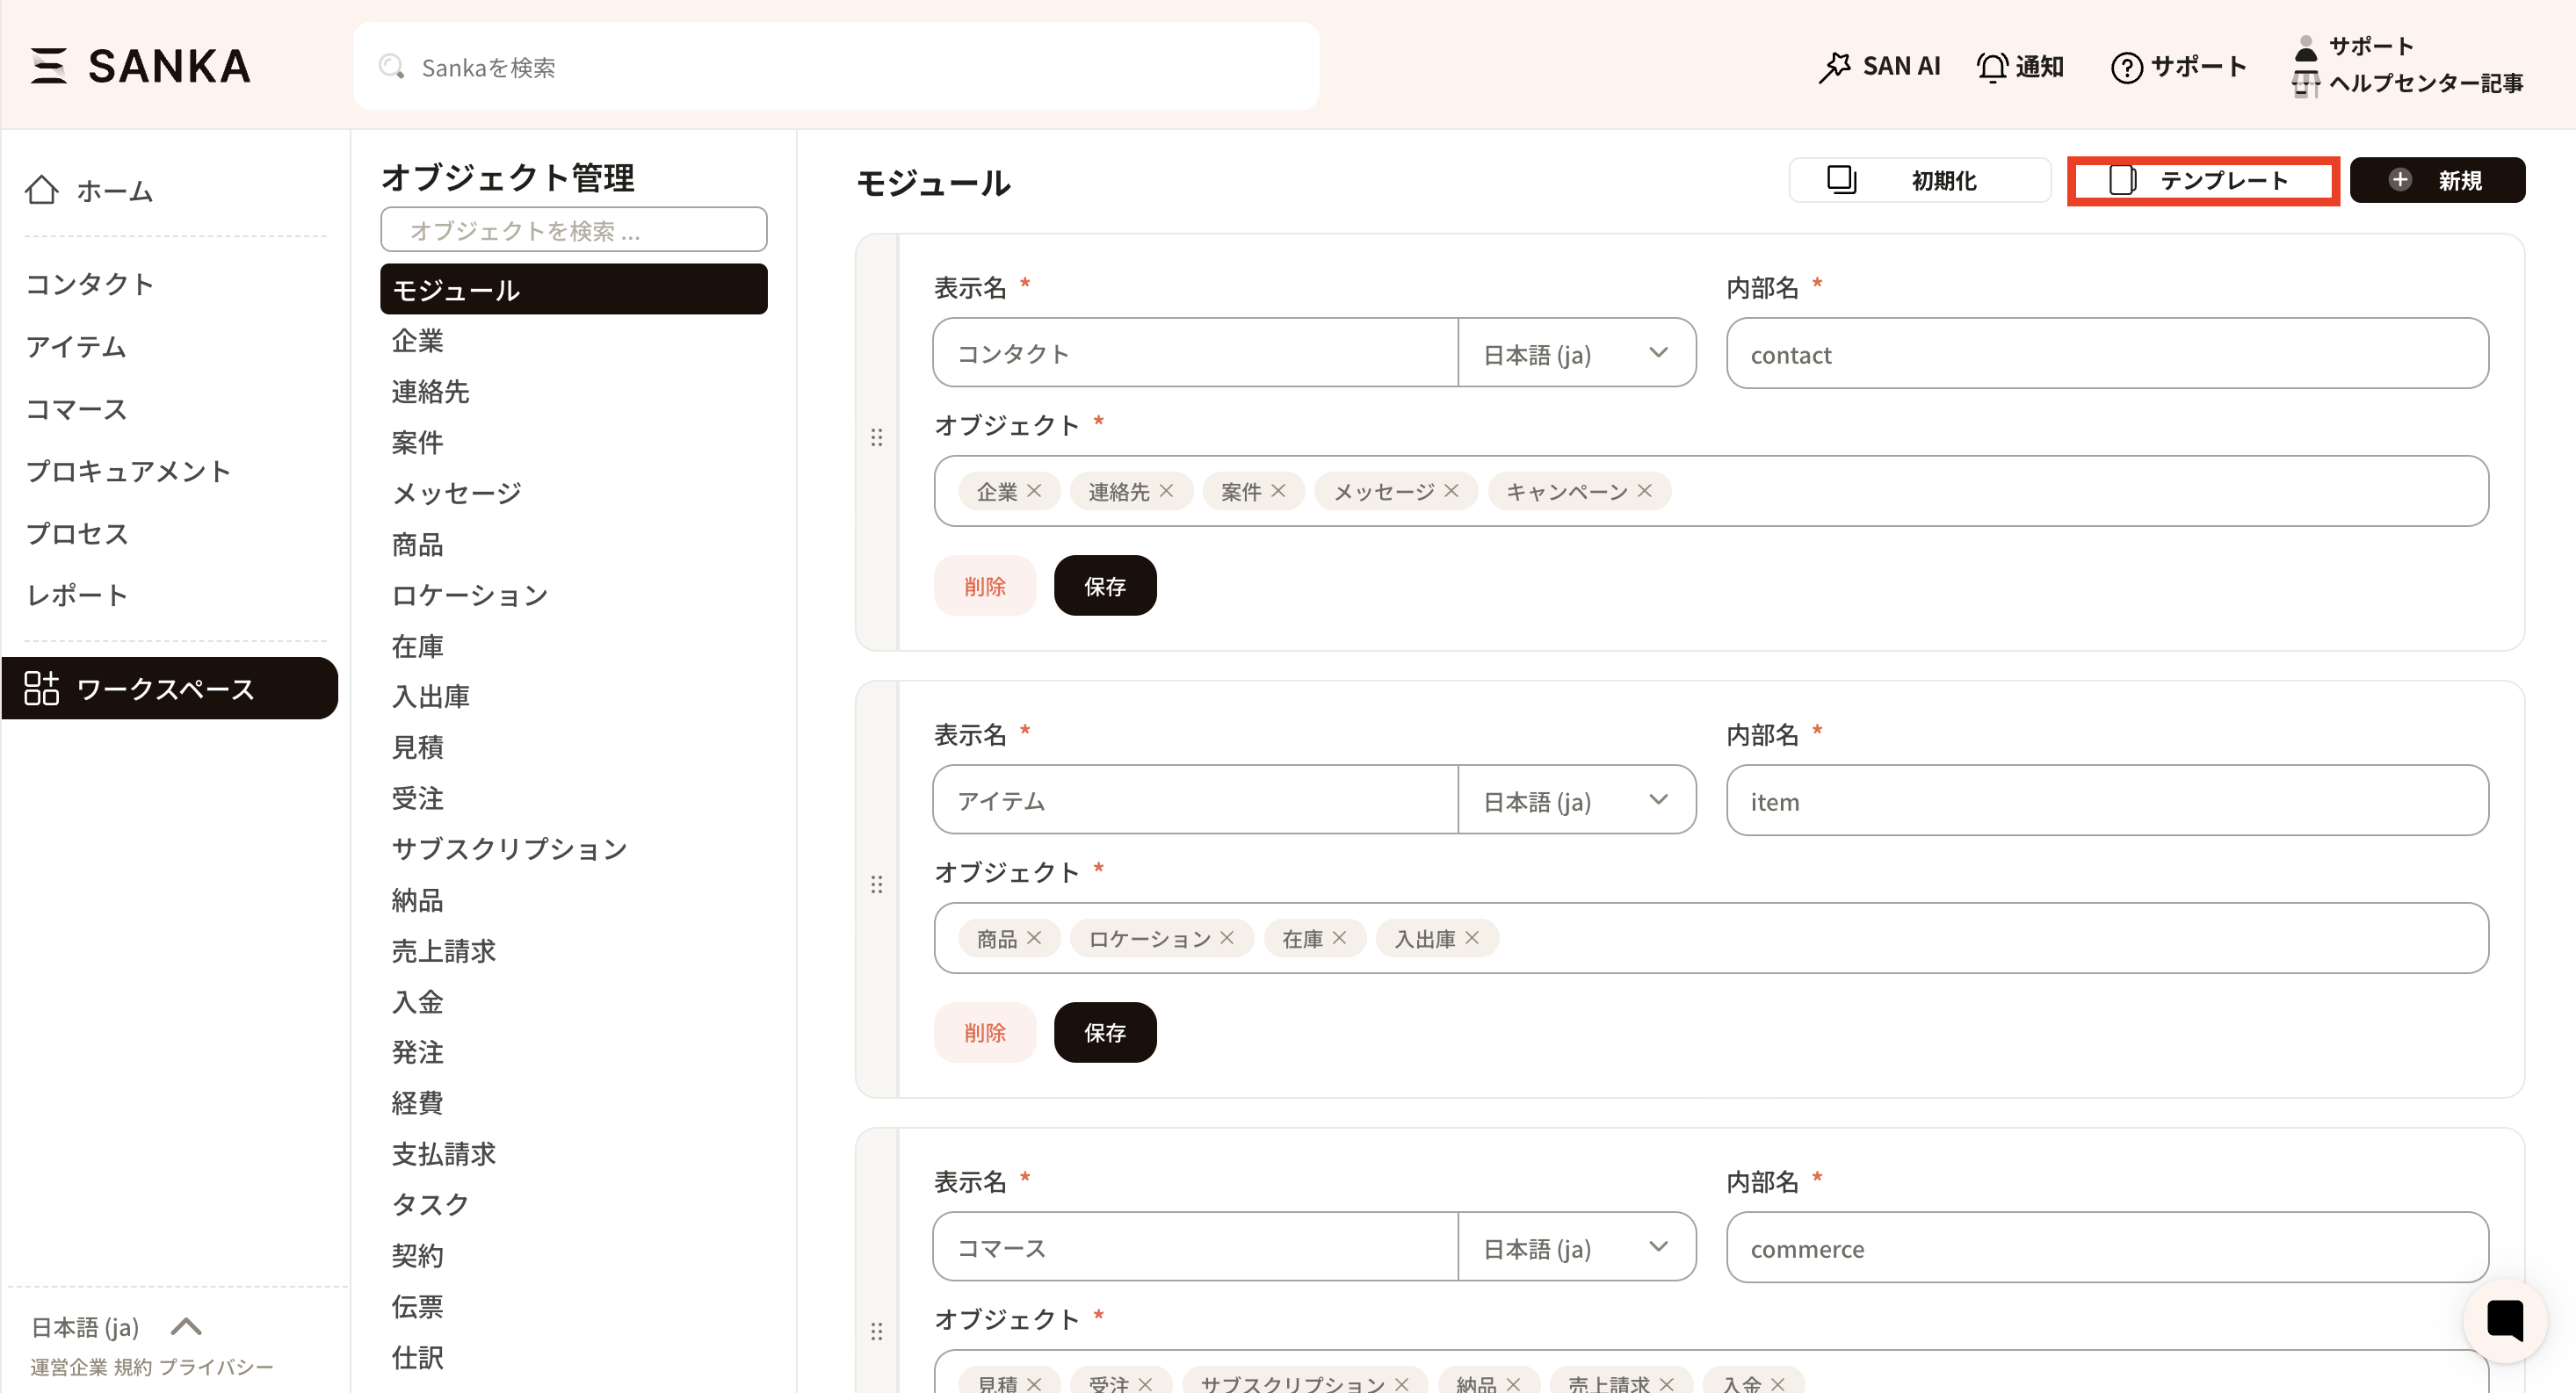Remove 案件 tag from objects

coord(1278,490)
